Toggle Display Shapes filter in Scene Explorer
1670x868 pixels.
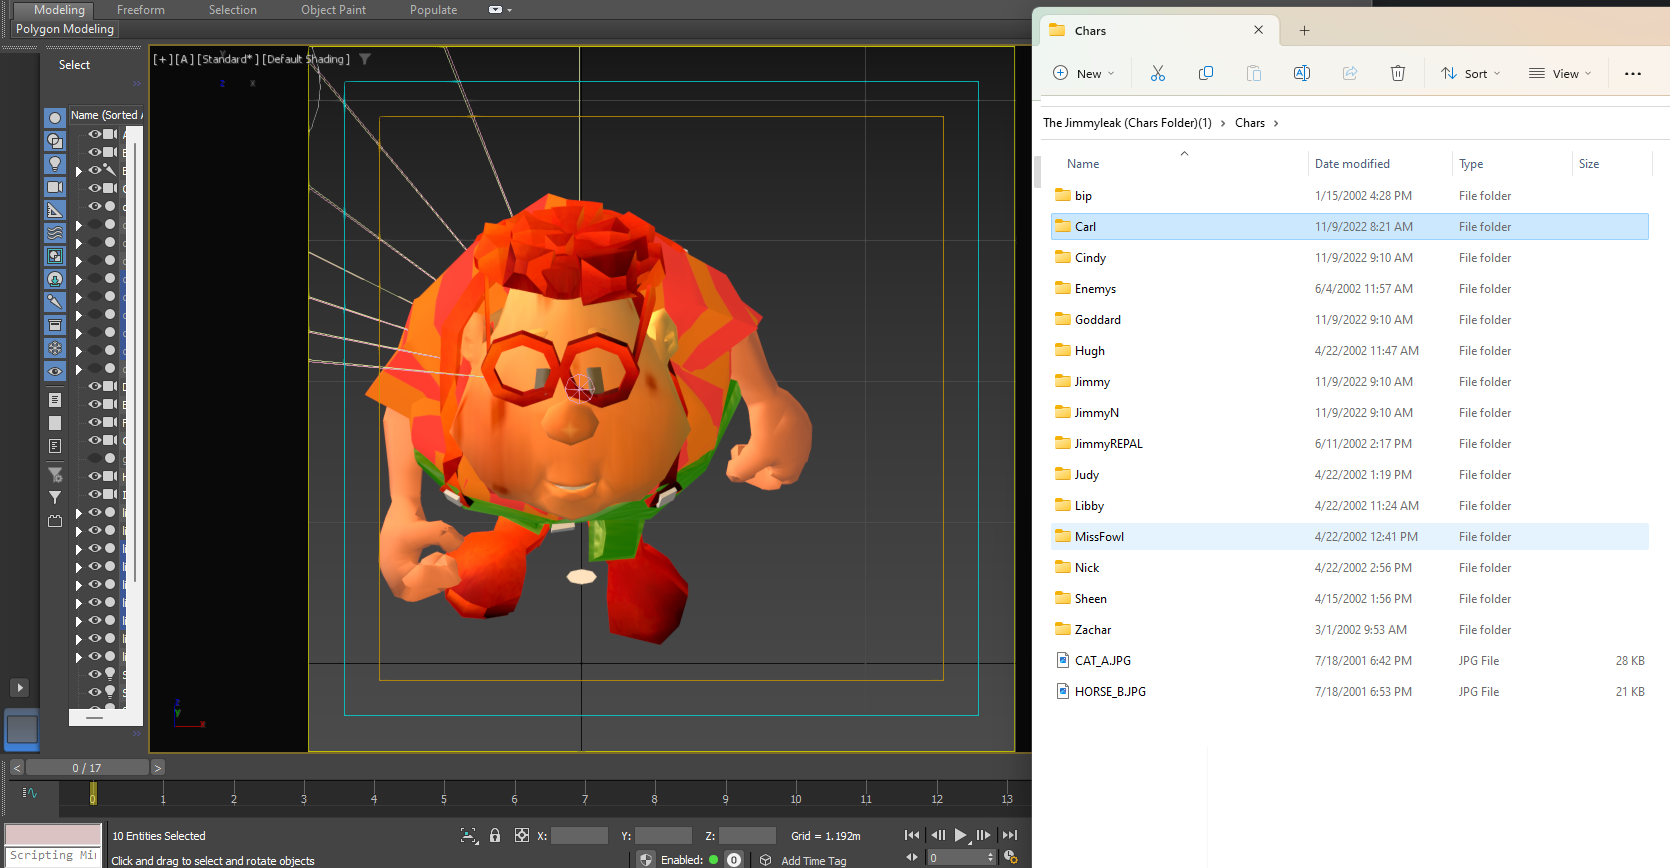[x=55, y=141]
